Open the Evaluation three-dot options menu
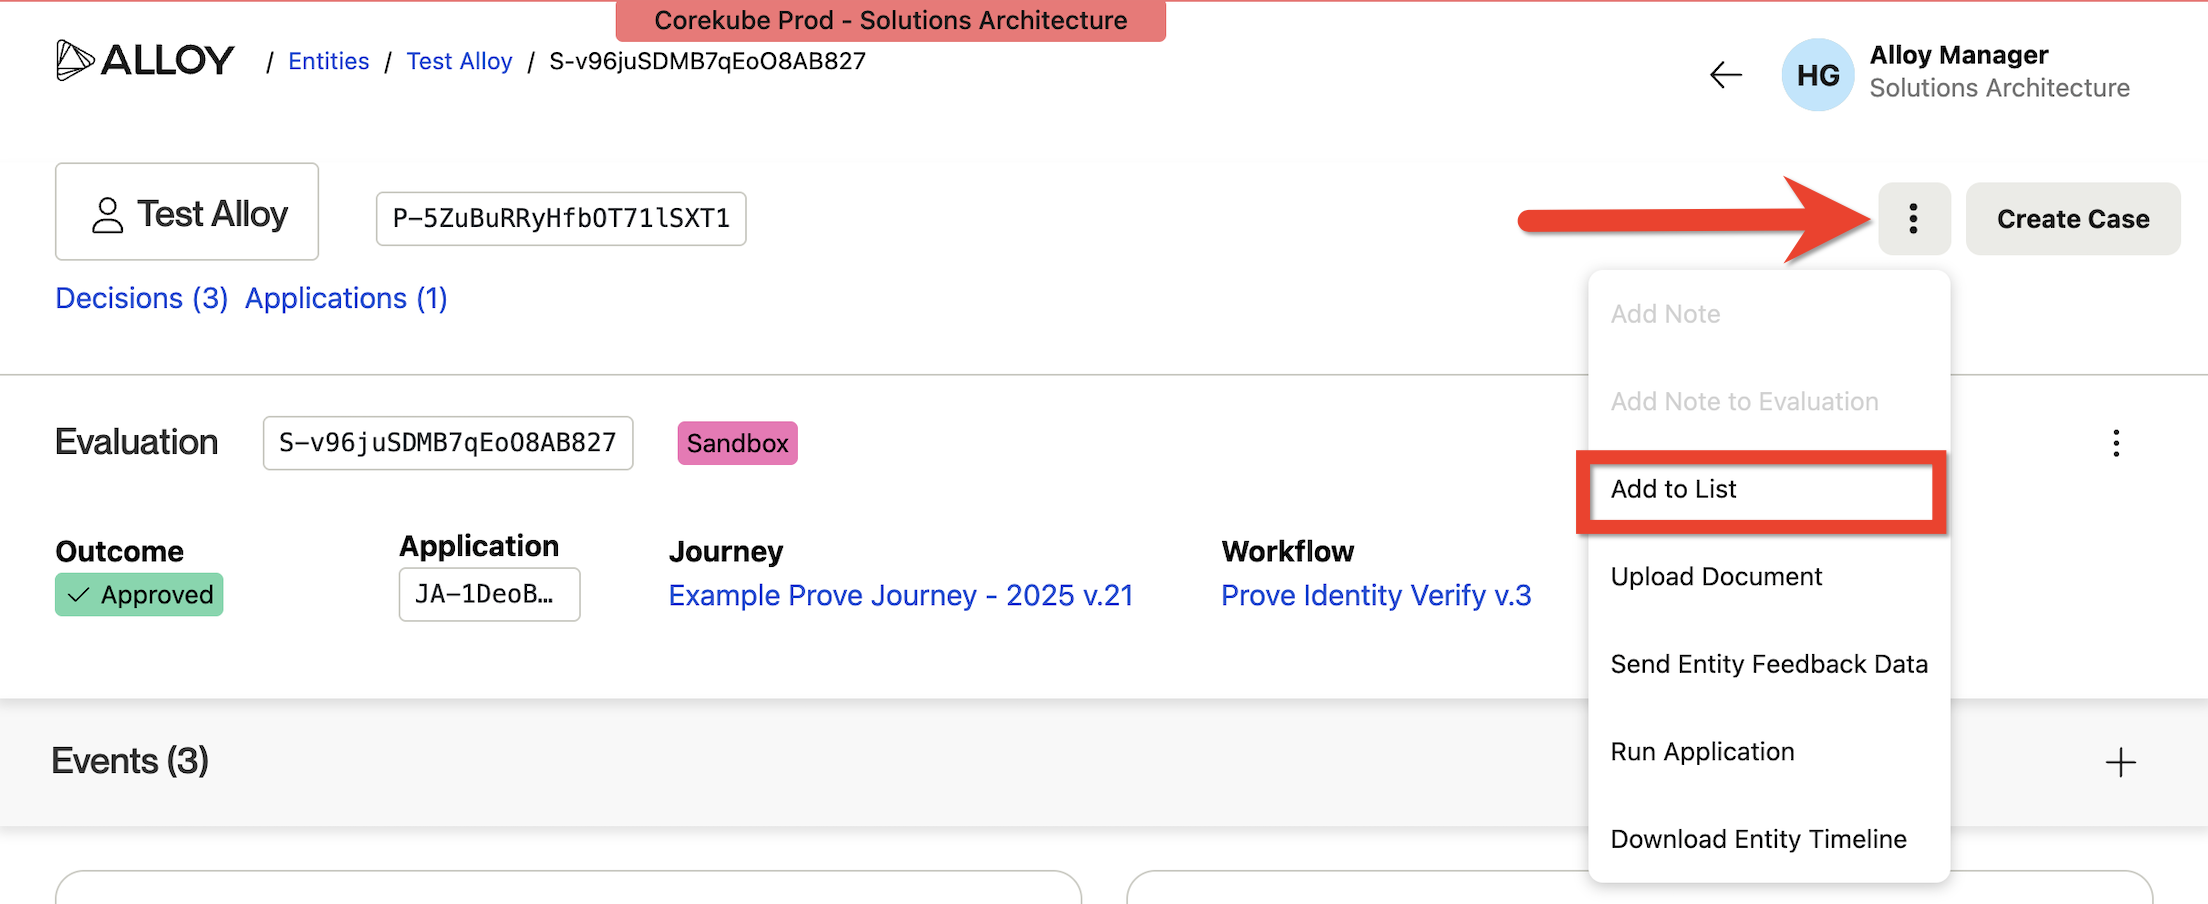Image resolution: width=2208 pixels, height=904 pixels. pyautogui.click(x=2115, y=443)
